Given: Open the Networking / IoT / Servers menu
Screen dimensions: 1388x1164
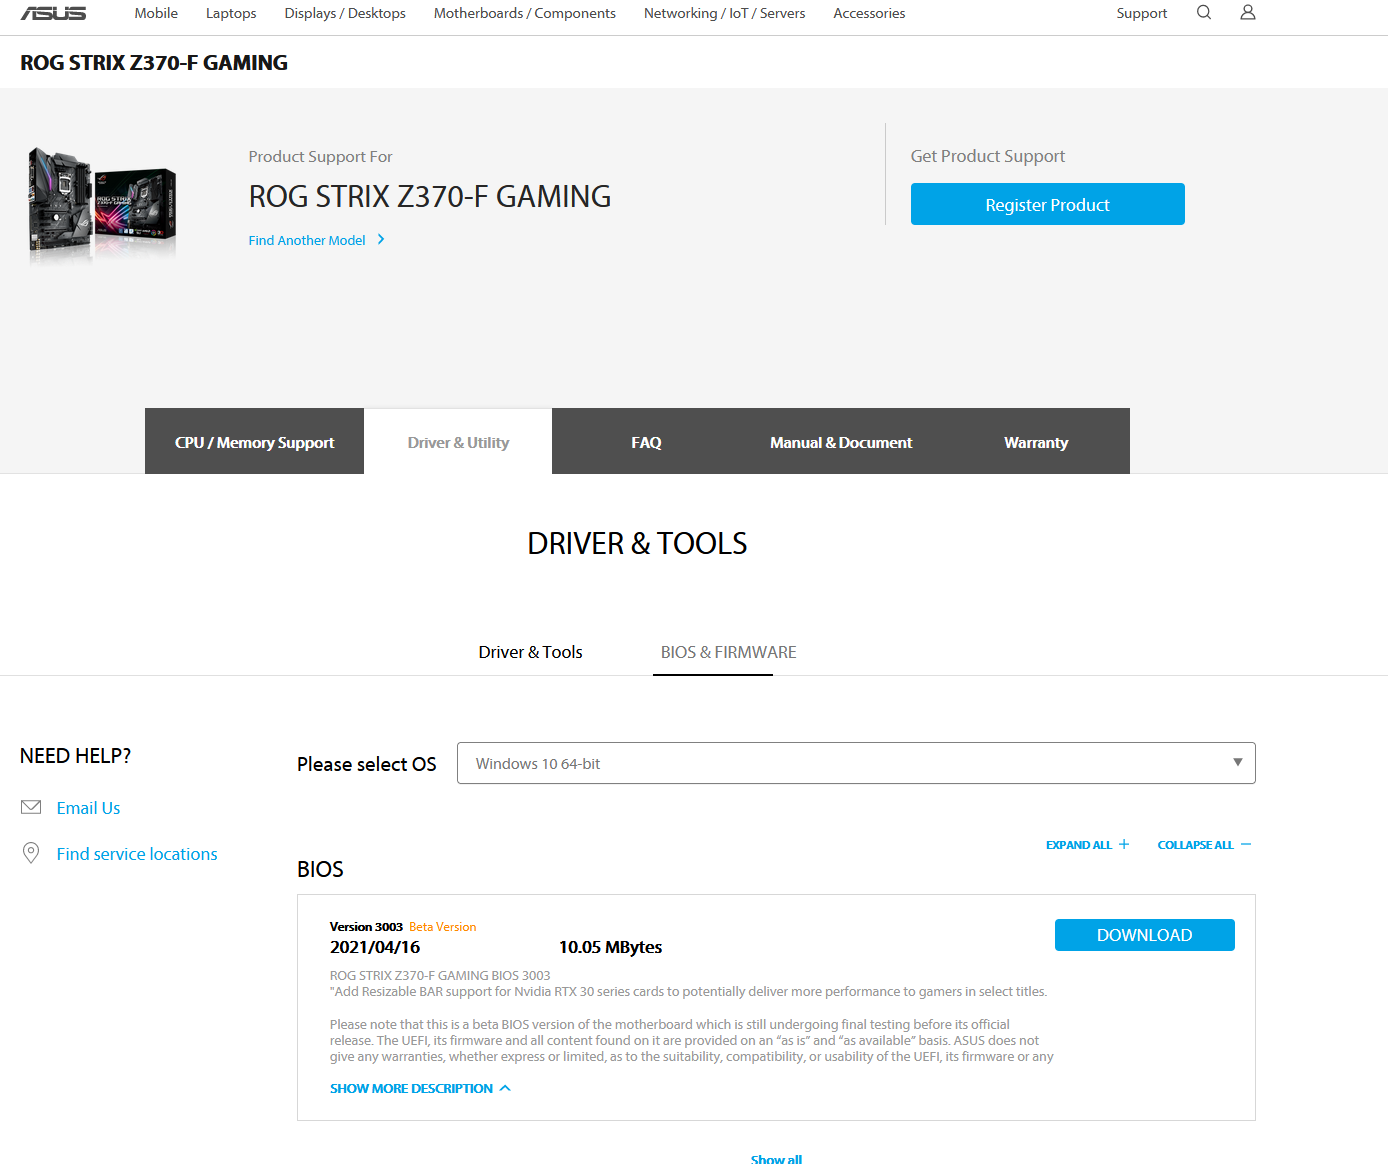Looking at the screenshot, I should [x=725, y=13].
